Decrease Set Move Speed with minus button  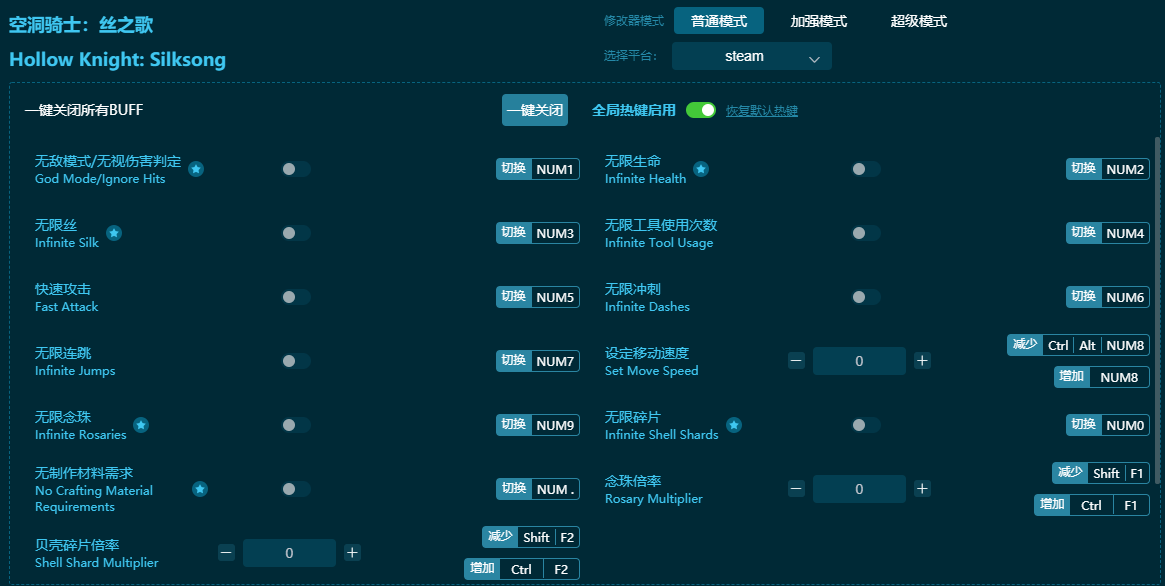tap(796, 361)
